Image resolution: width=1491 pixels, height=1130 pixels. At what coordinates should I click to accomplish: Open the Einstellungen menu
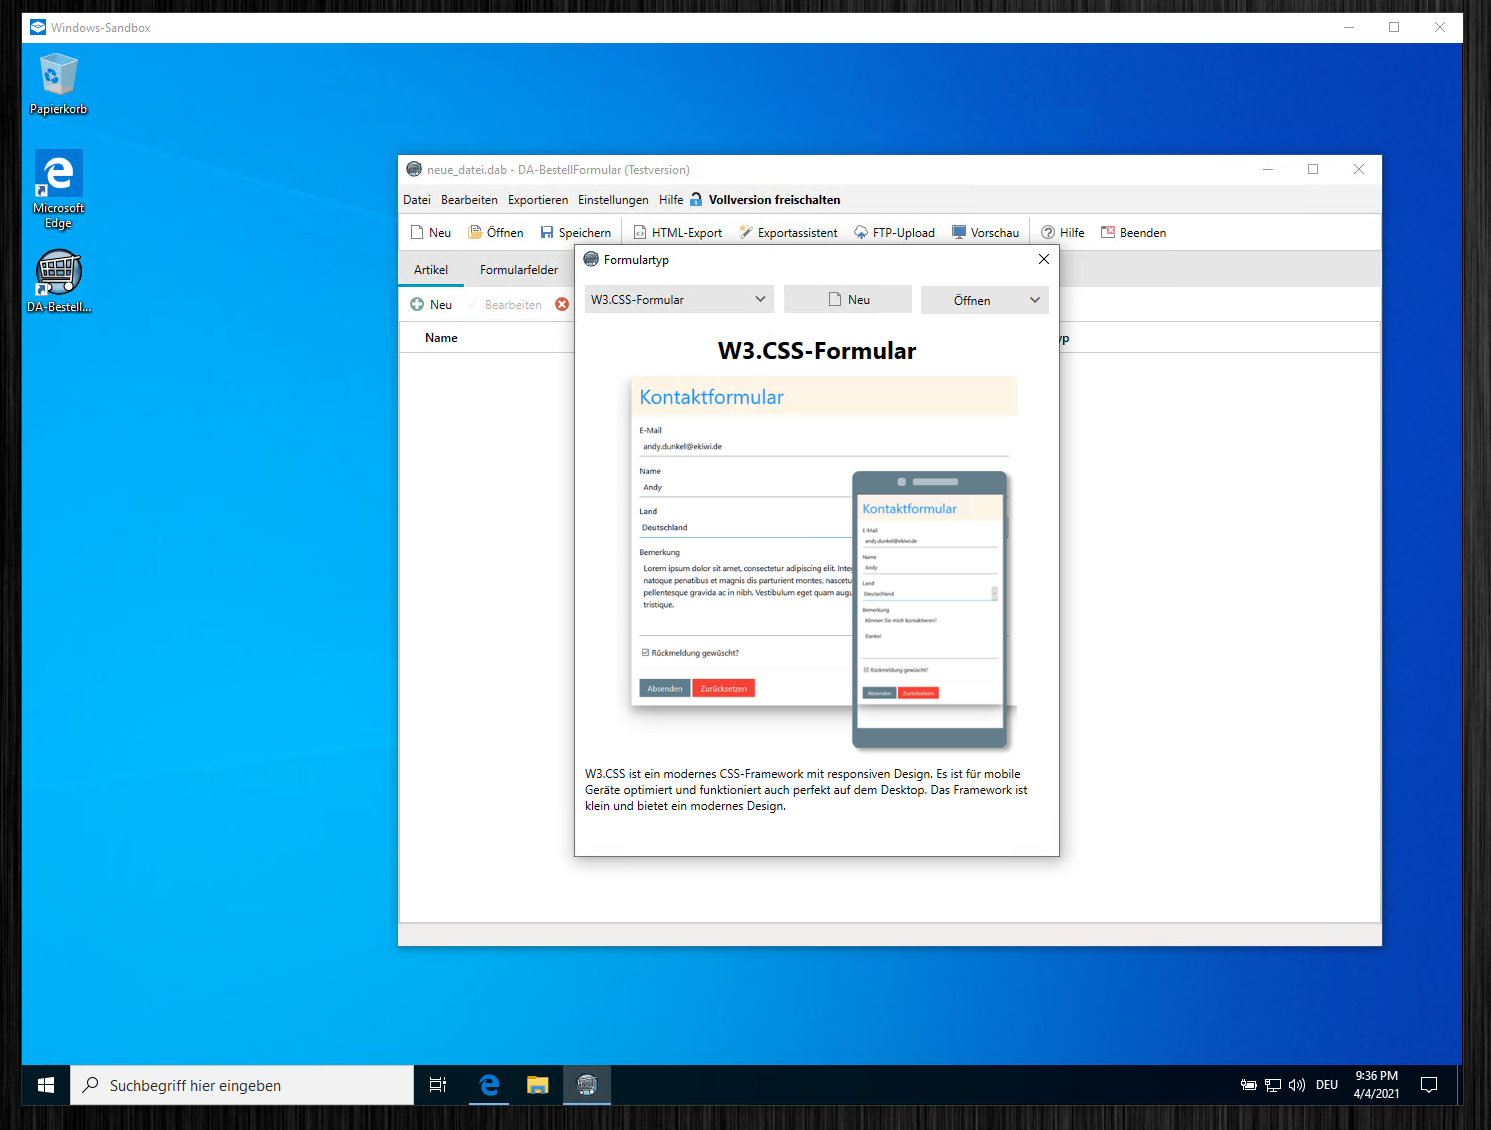[x=613, y=200]
